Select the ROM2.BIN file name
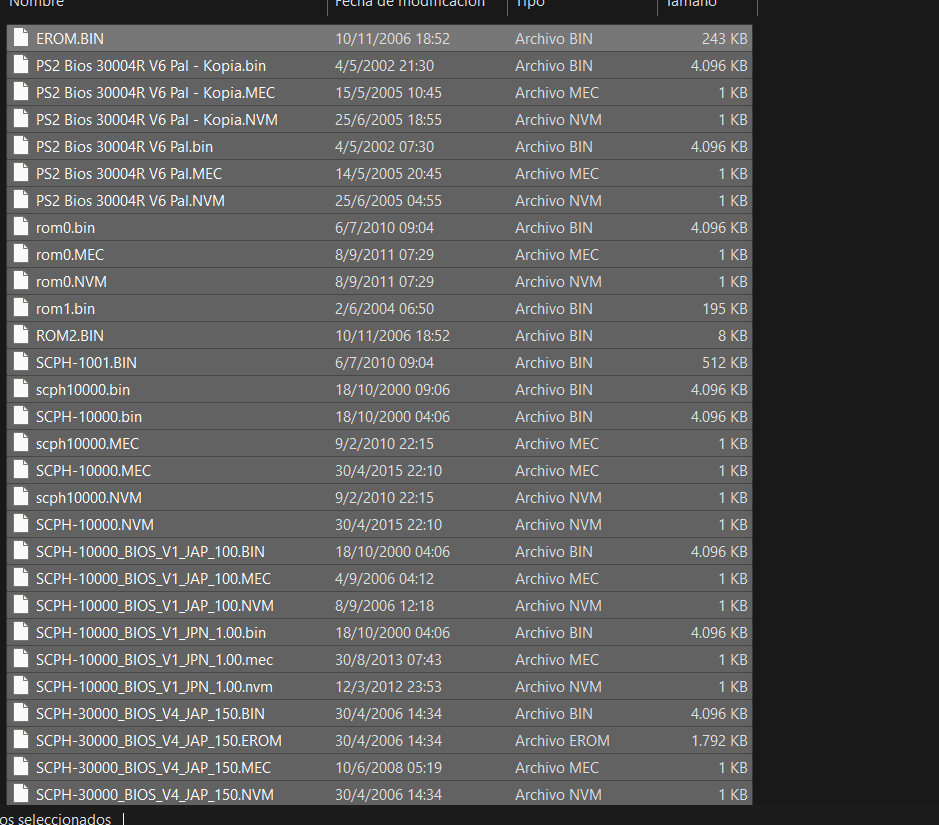Screen dimensions: 939x825 click(x=69, y=336)
